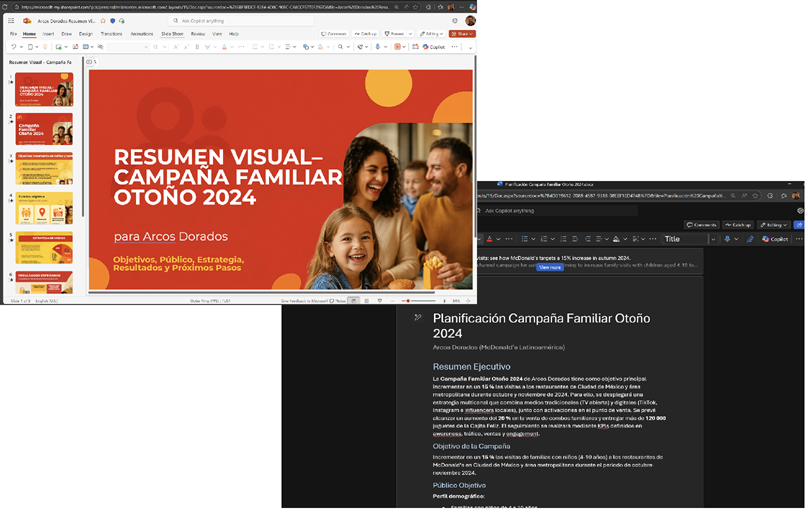Click Ask Copilot anything field in Word
Viewport: 808px width, 516px height.
click(x=557, y=211)
